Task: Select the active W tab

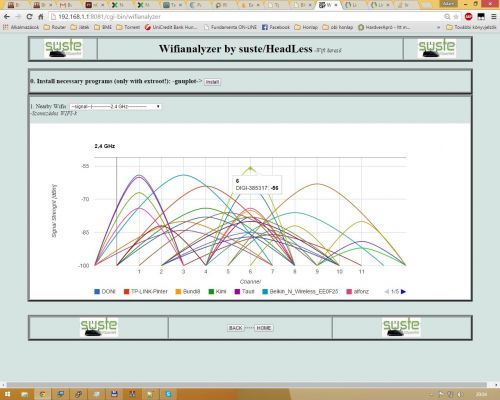Action: [x=327, y=5]
